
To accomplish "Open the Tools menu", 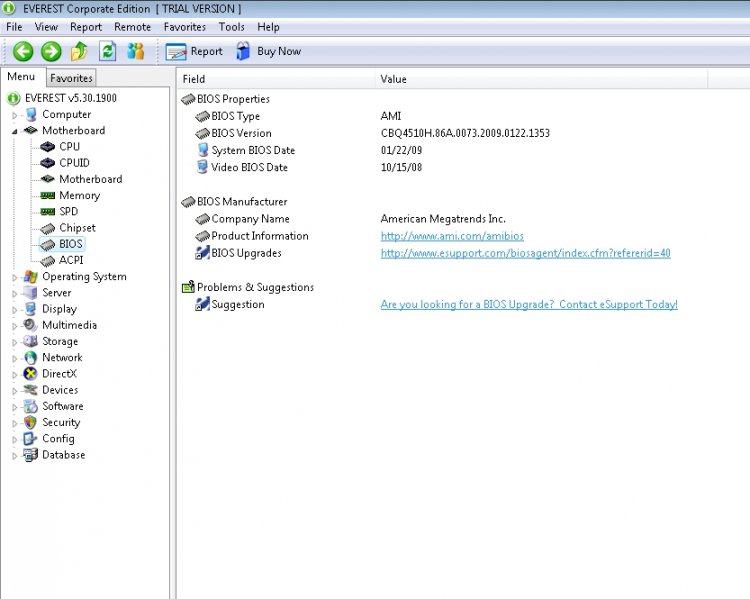I will click(232, 27).
